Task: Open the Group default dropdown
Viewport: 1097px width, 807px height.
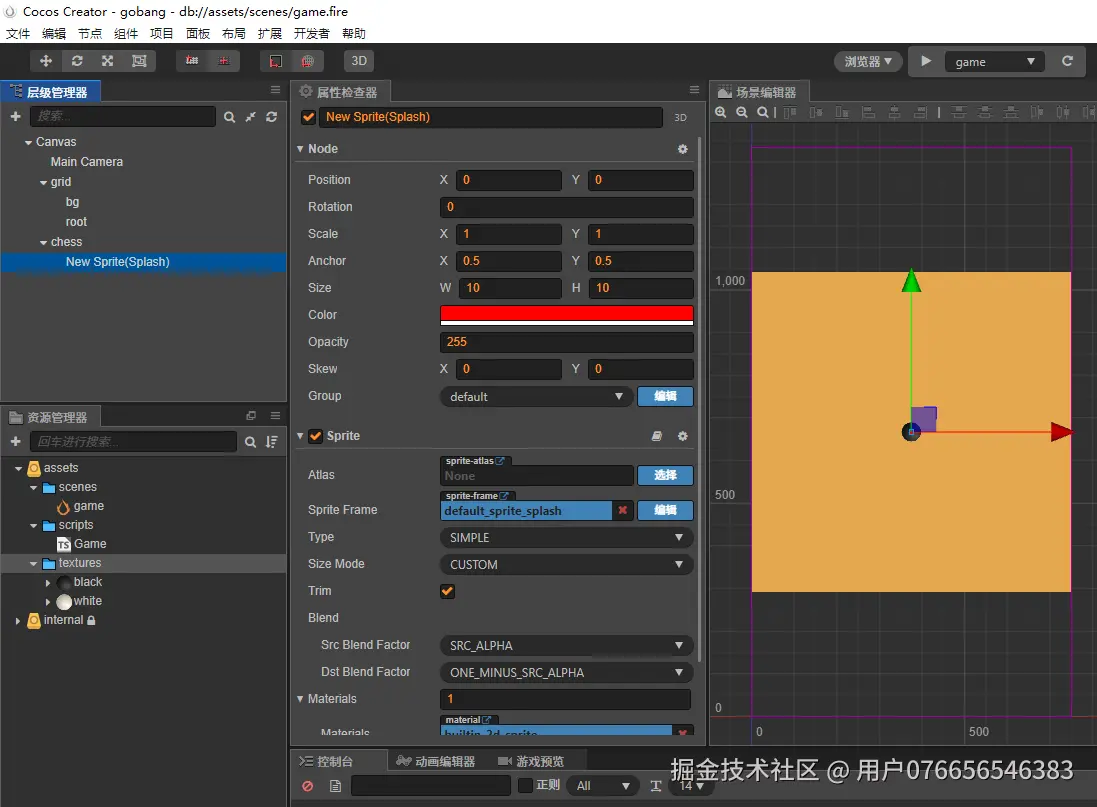Action: [536, 397]
